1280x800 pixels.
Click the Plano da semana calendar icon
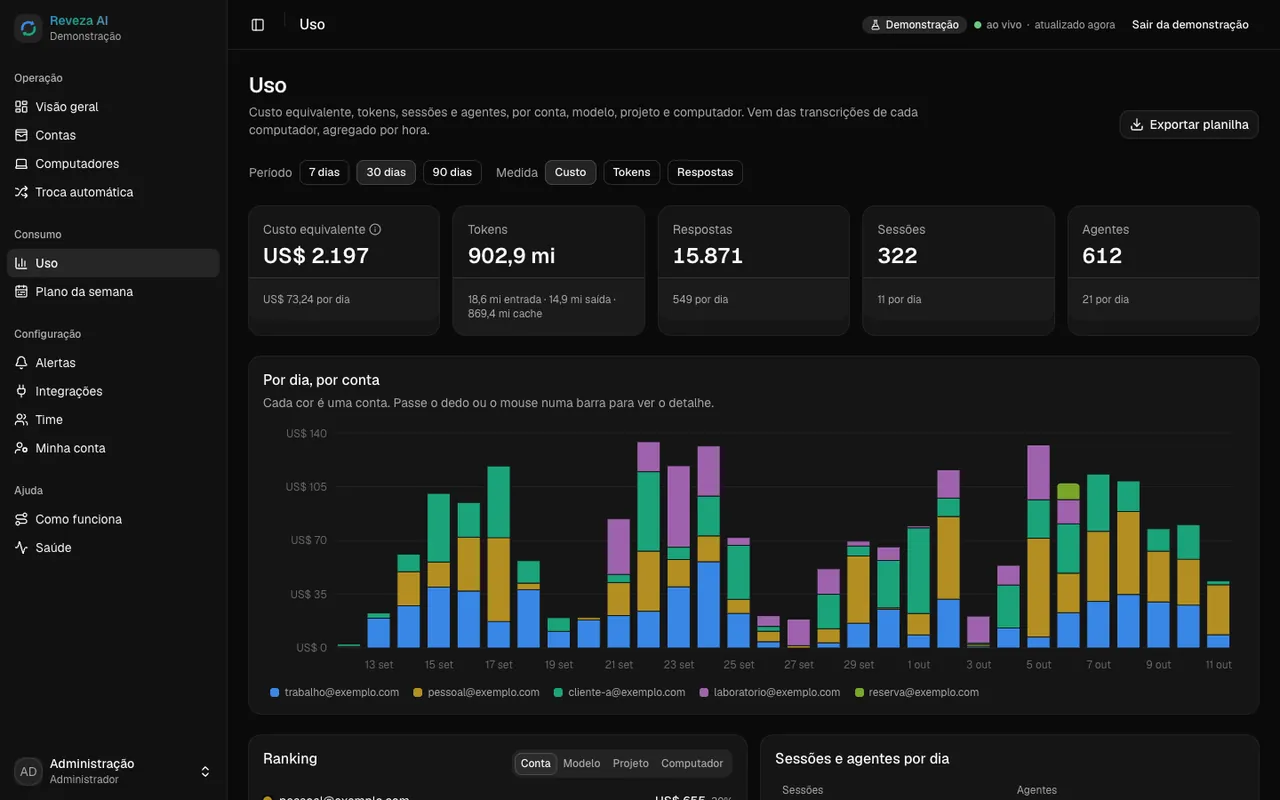click(x=21, y=291)
